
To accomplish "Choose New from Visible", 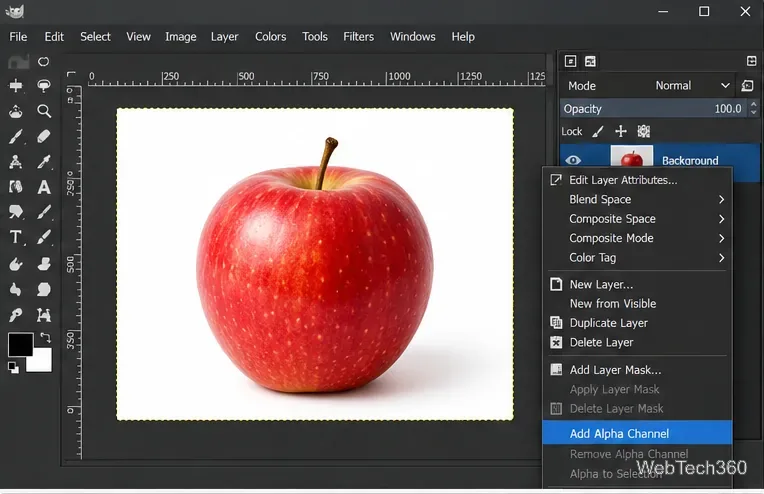I will [637, 304].
